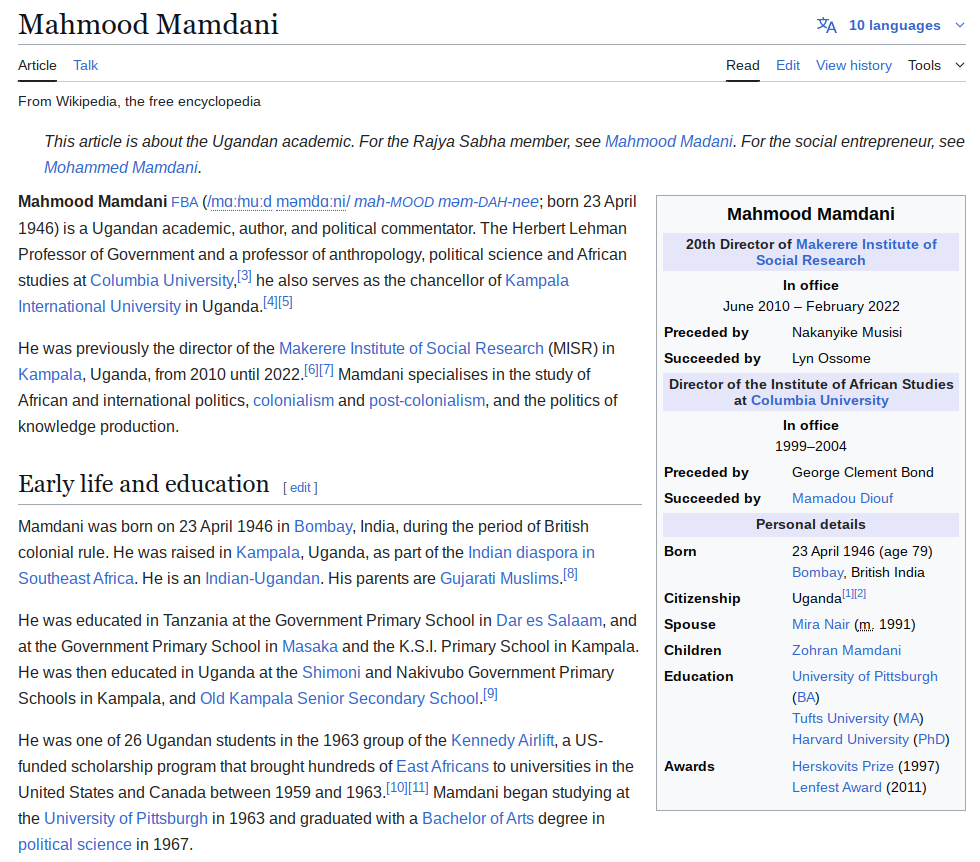Expand the Tools menu chevron
Screen dimensions: 980x862
point(959,66)
